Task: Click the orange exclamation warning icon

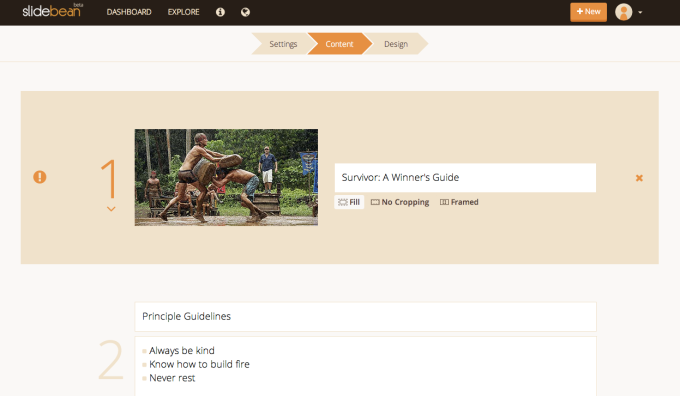Action: click(x=40, y=177)
